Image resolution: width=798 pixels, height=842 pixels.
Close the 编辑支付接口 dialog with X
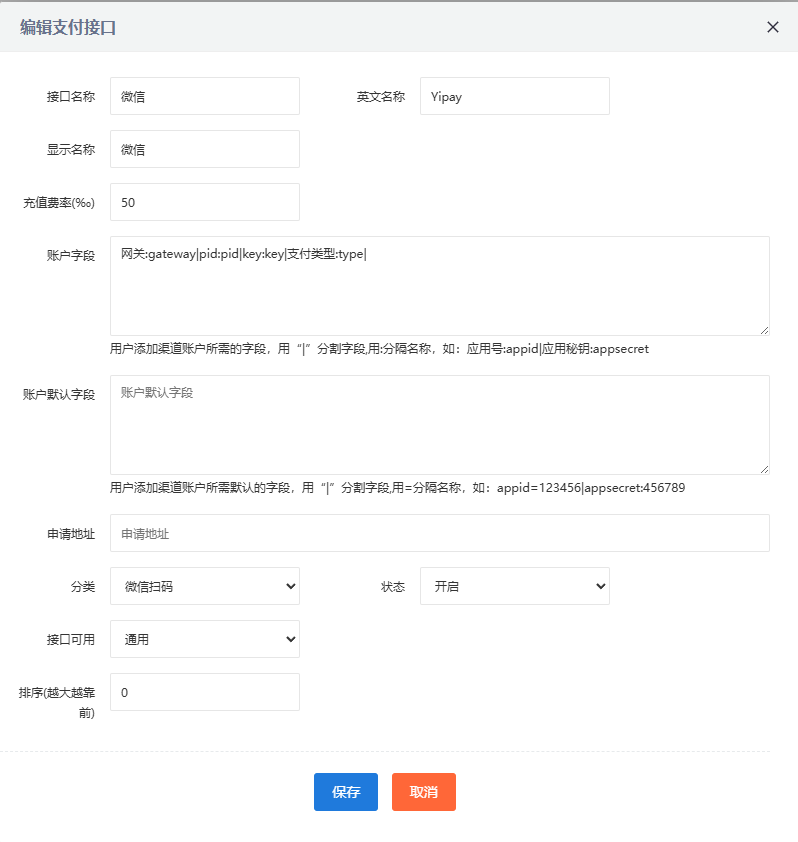pos(772,27)
